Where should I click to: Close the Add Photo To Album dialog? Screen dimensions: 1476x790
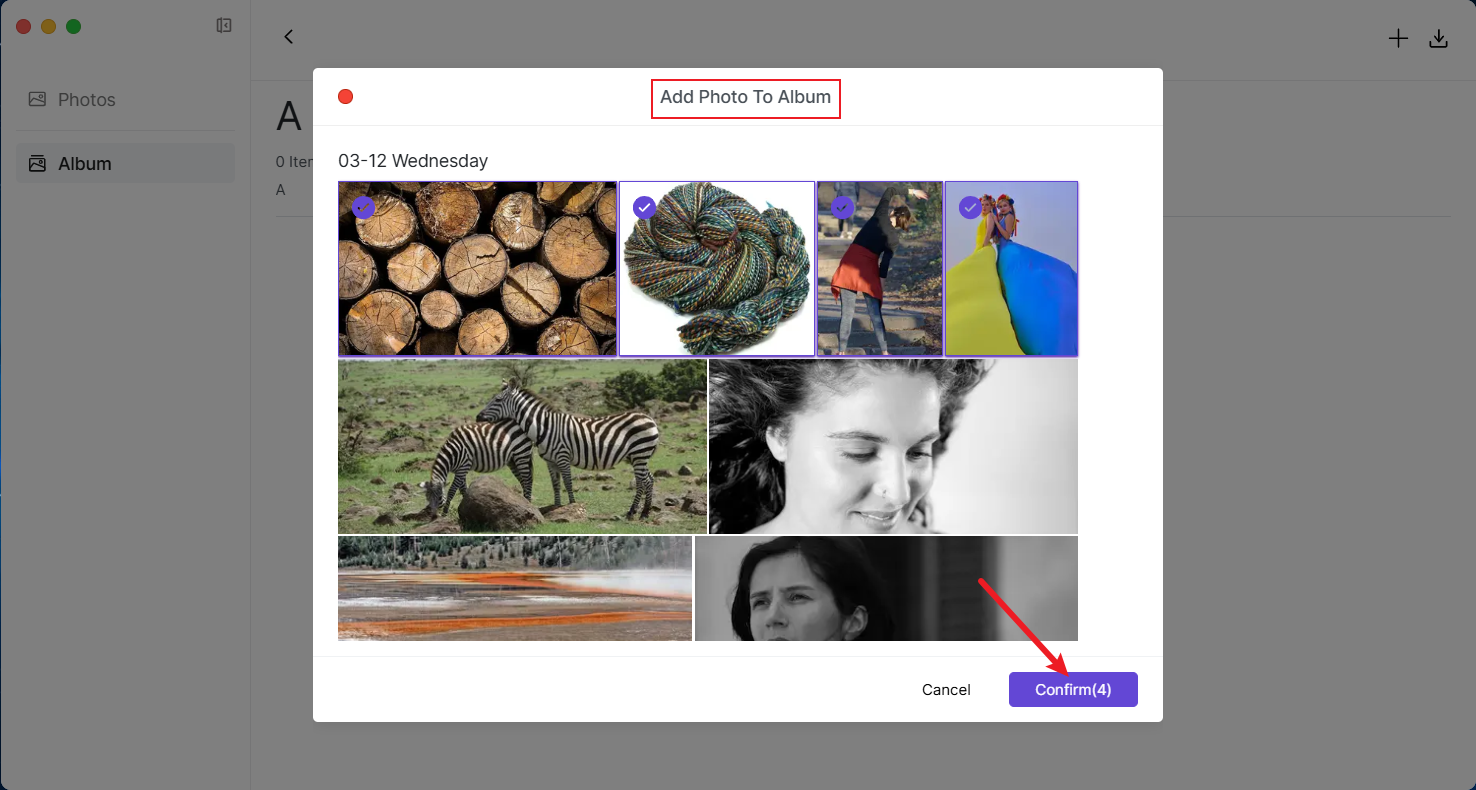[346, 97]
